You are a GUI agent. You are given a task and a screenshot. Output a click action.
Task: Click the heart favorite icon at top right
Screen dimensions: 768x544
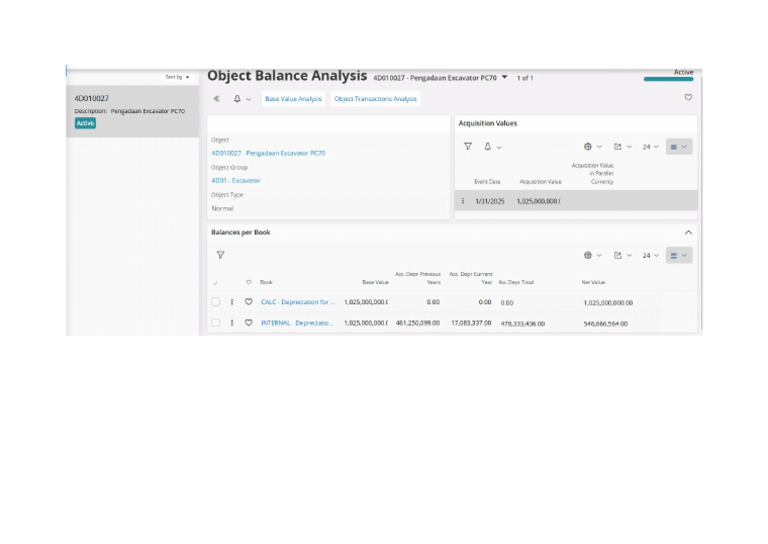(688, 97)
